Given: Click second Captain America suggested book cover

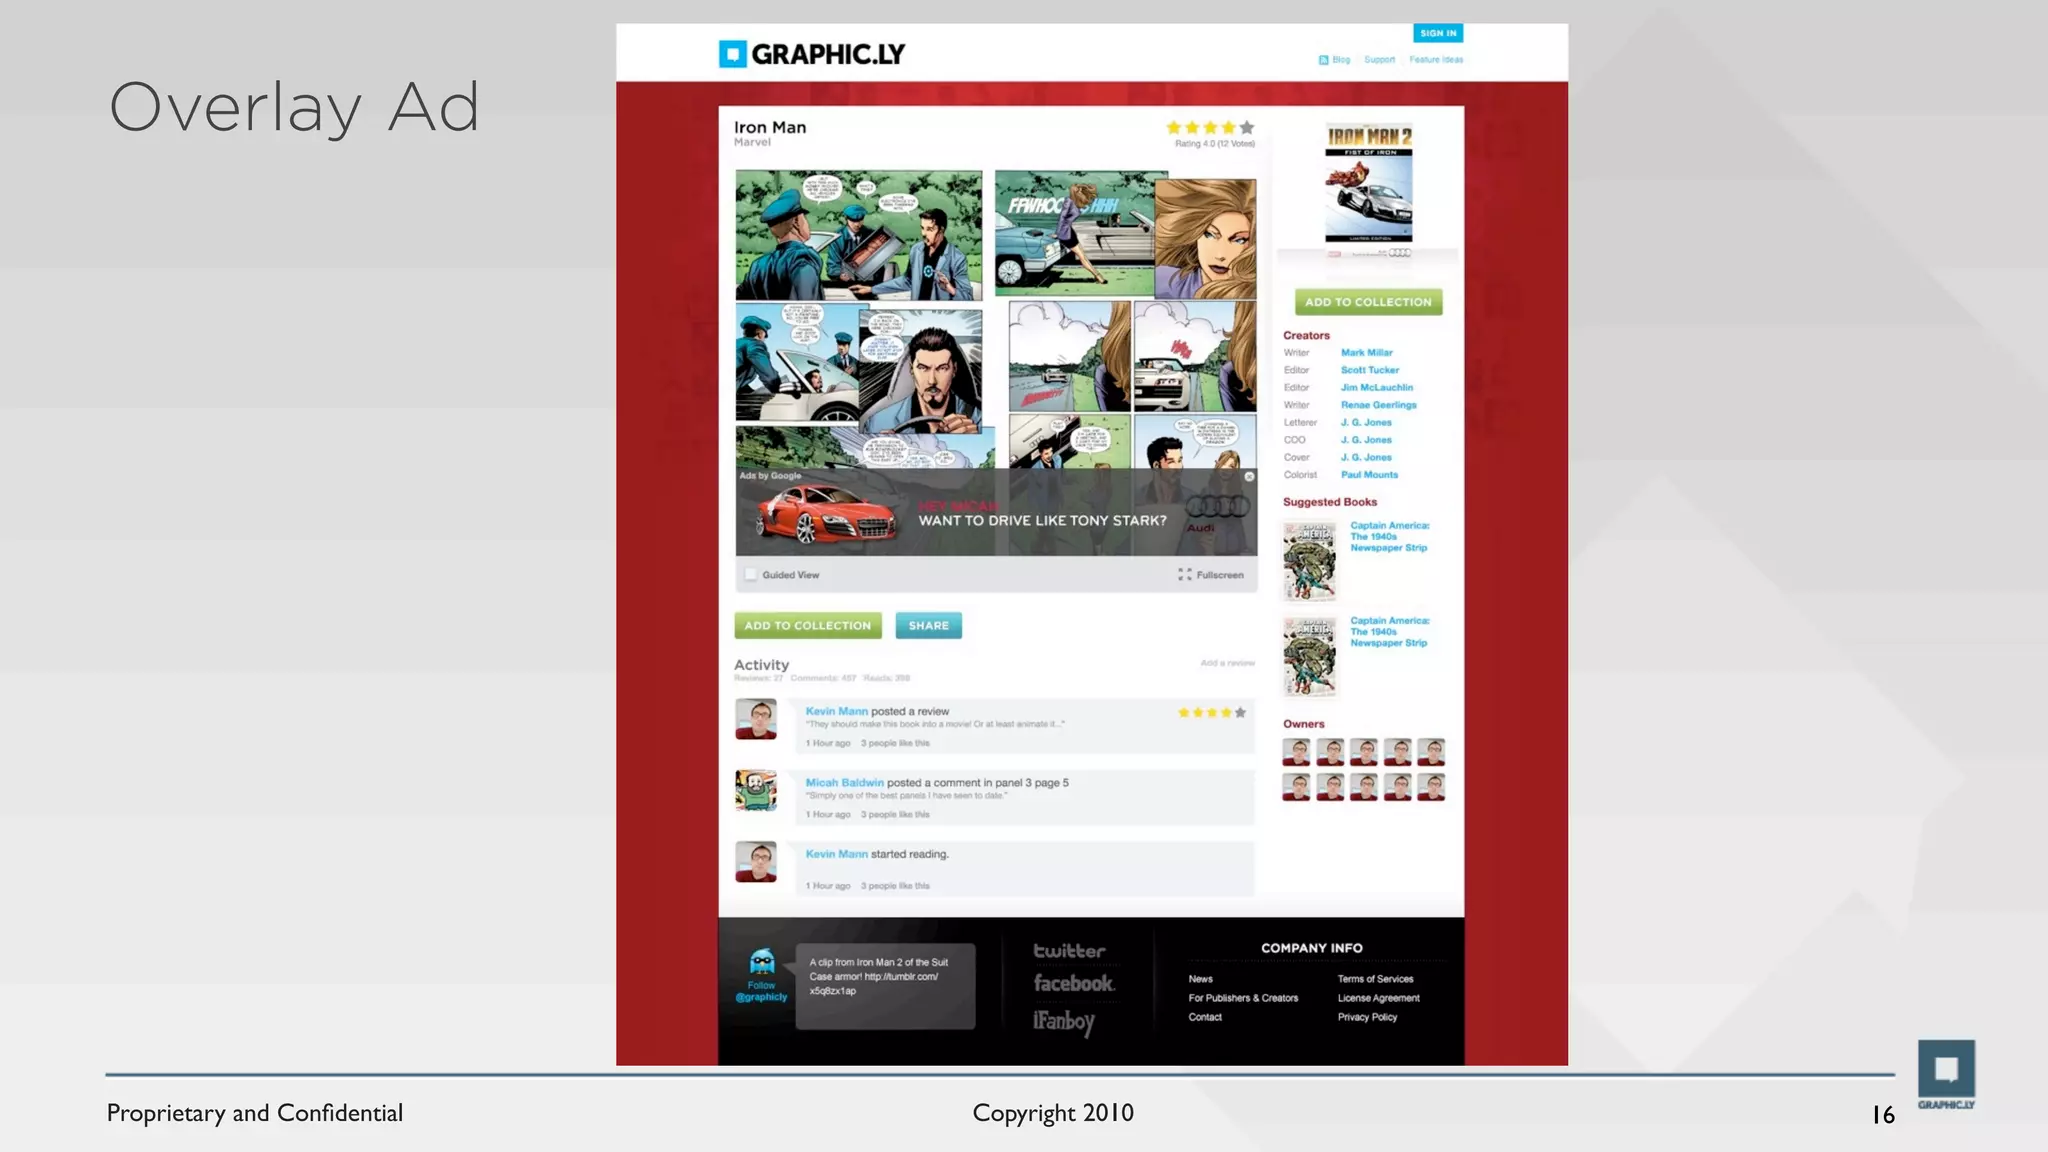Looking at the screenshot, I should coord(1310,656).
